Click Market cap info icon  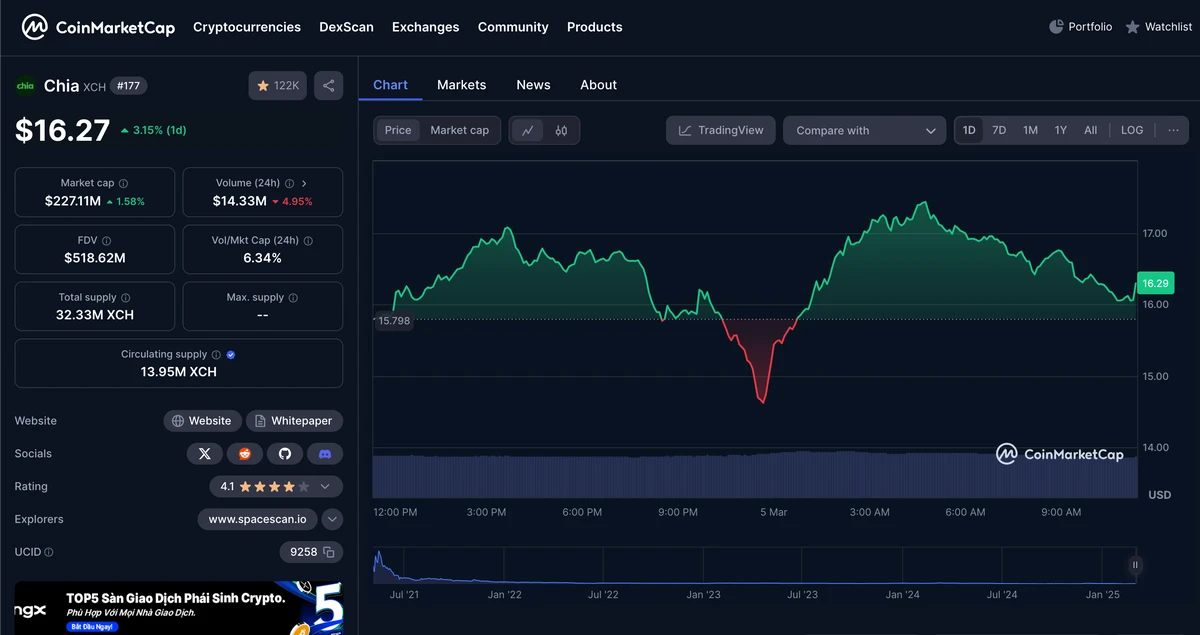click(124, 183)
